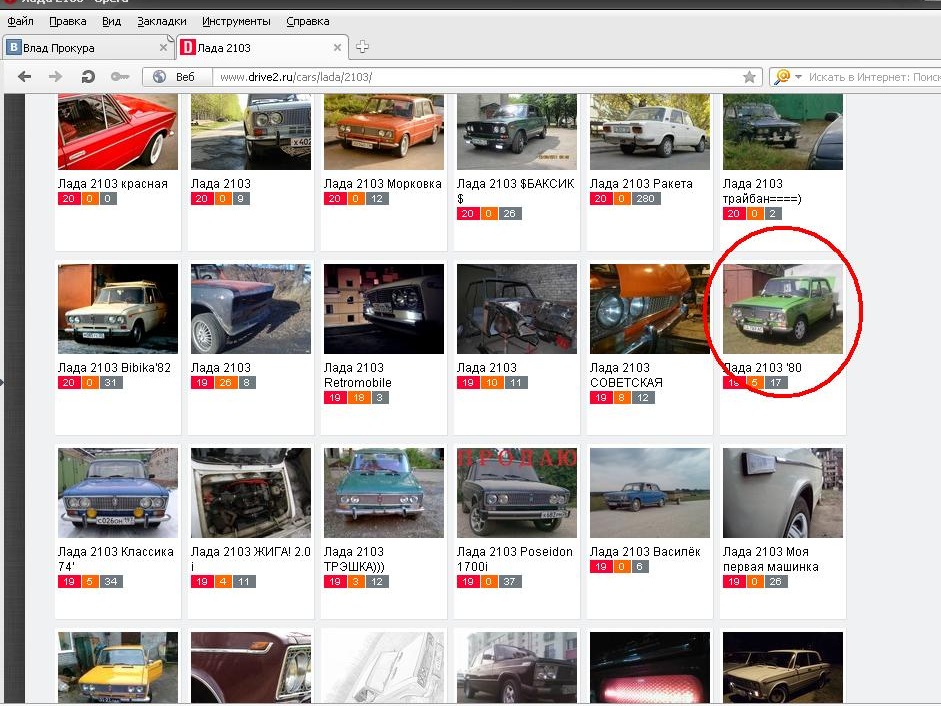The width and height of the screenshot is (941, 706).
Task: Open the Инструменты menu
Action: (236, 21)
